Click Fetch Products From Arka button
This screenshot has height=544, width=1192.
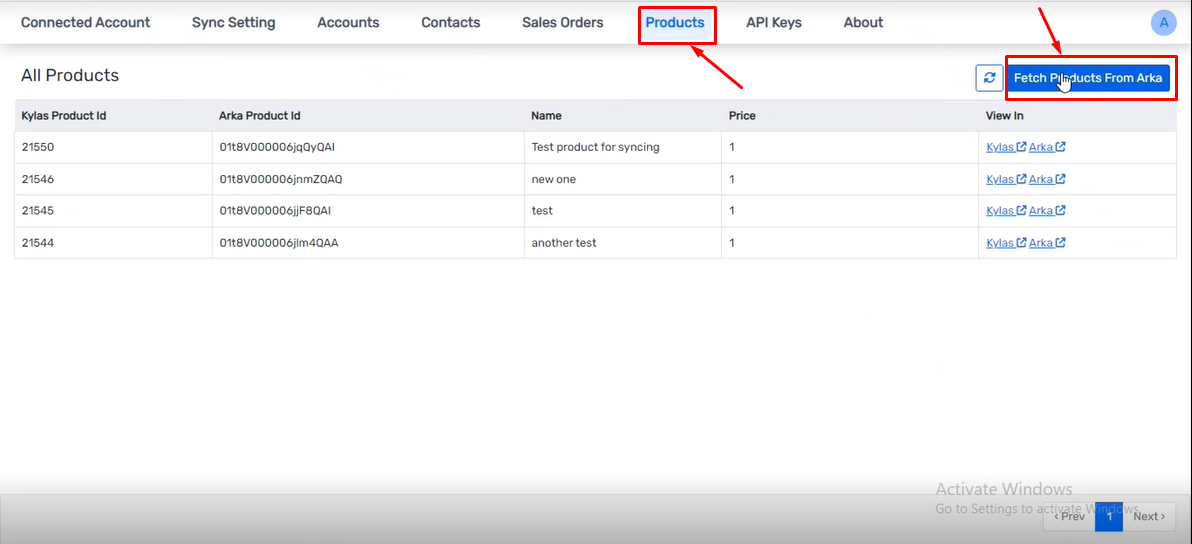[x=1088, y=77]
